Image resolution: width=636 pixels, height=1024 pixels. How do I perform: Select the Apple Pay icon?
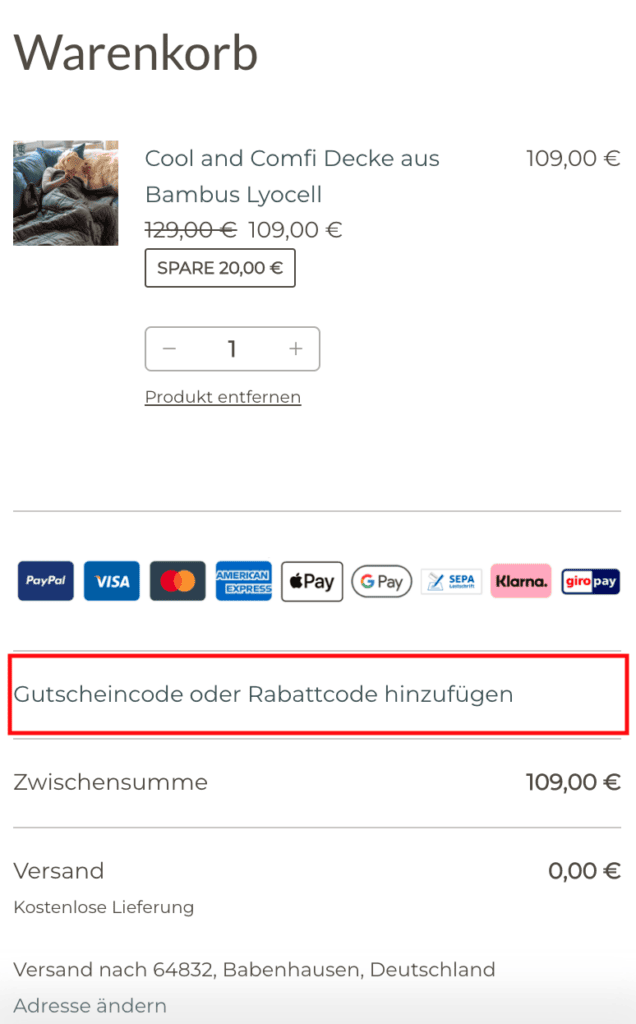tap(312, 581)
